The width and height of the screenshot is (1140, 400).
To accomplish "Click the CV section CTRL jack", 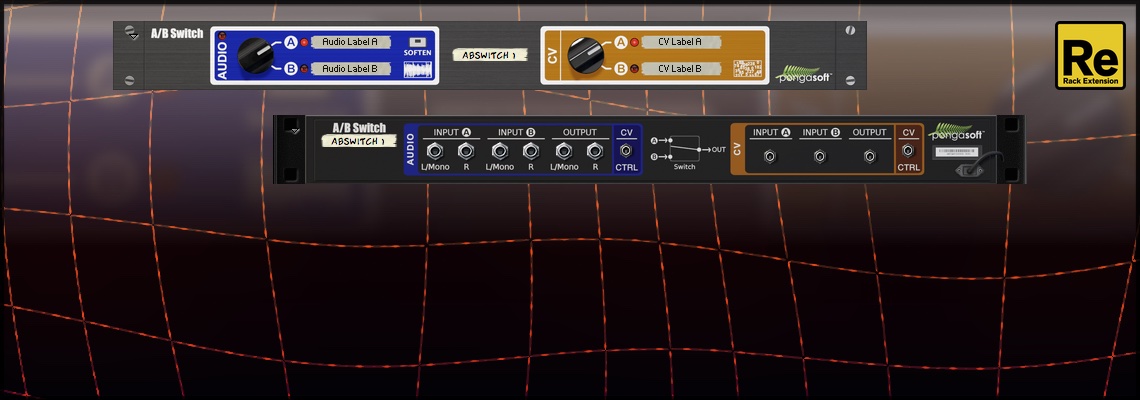I will coord(908,151).
